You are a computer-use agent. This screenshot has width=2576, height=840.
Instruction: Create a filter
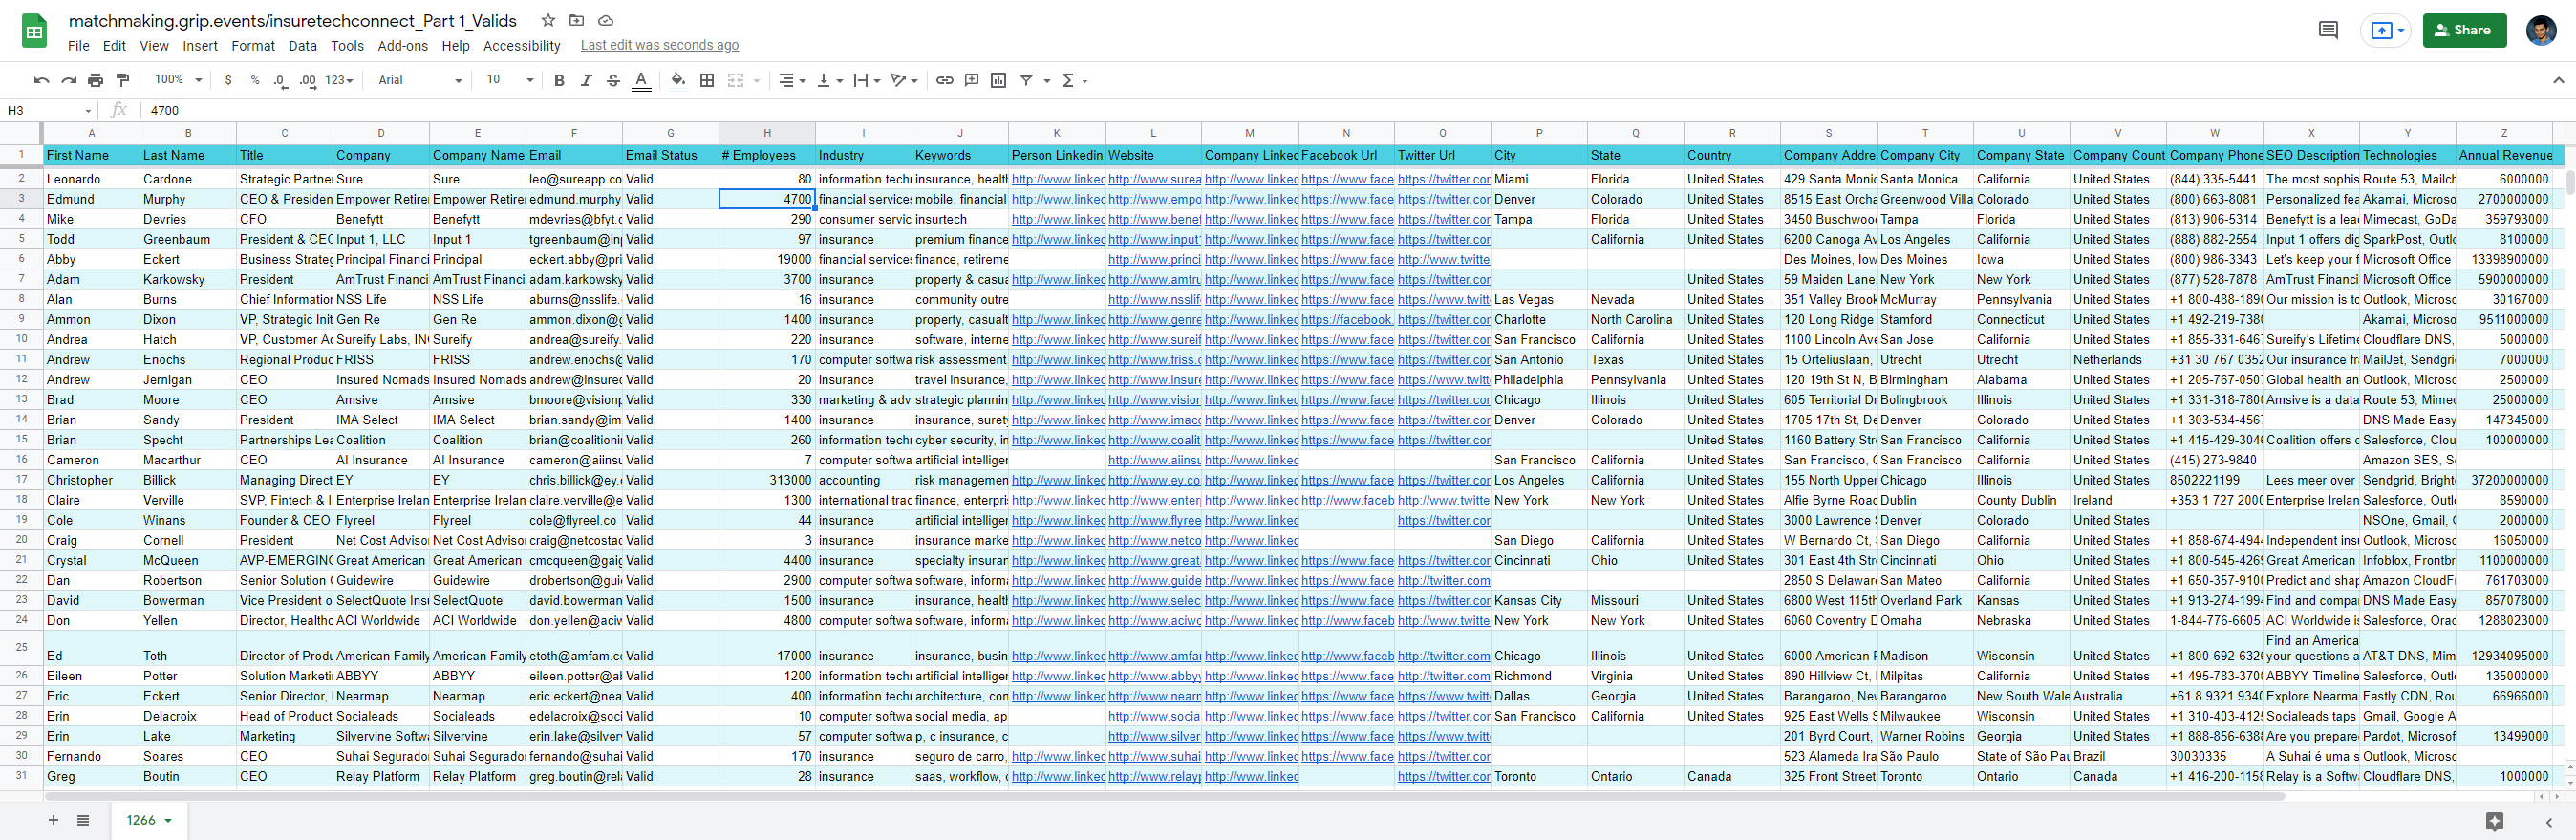[1026, 80]
